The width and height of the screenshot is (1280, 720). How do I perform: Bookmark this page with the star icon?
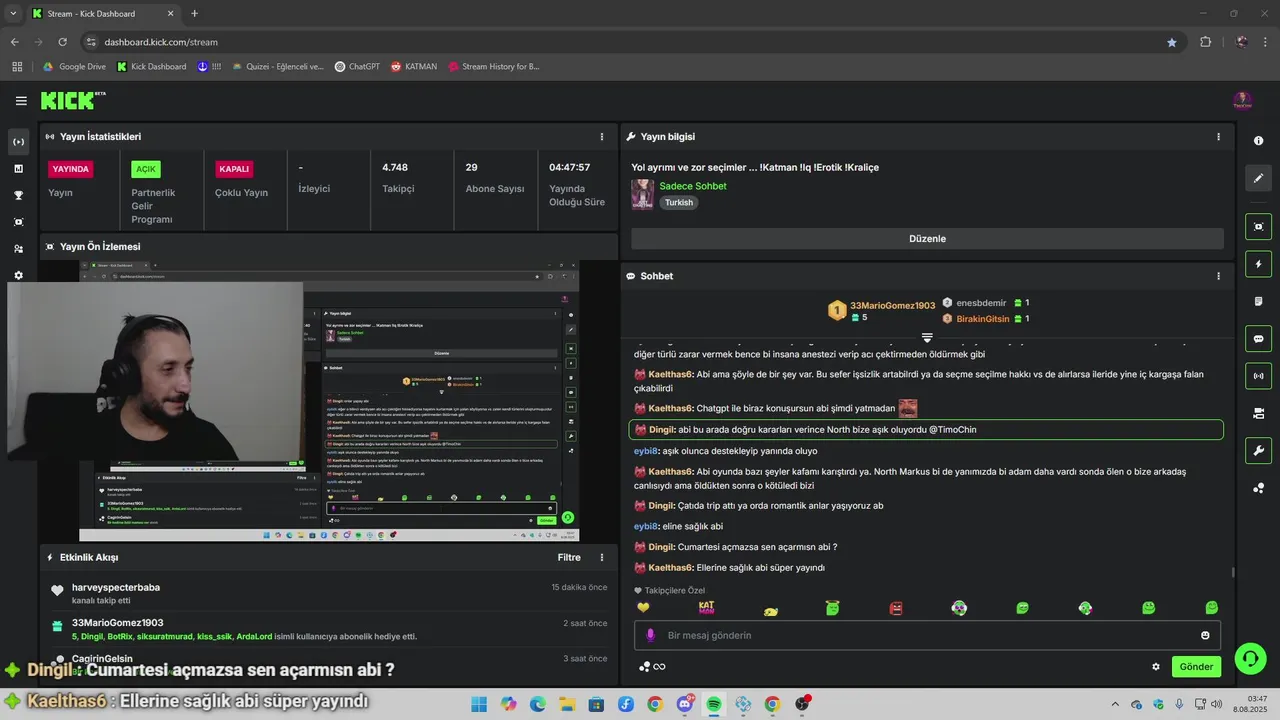[x=1172, y=42]
